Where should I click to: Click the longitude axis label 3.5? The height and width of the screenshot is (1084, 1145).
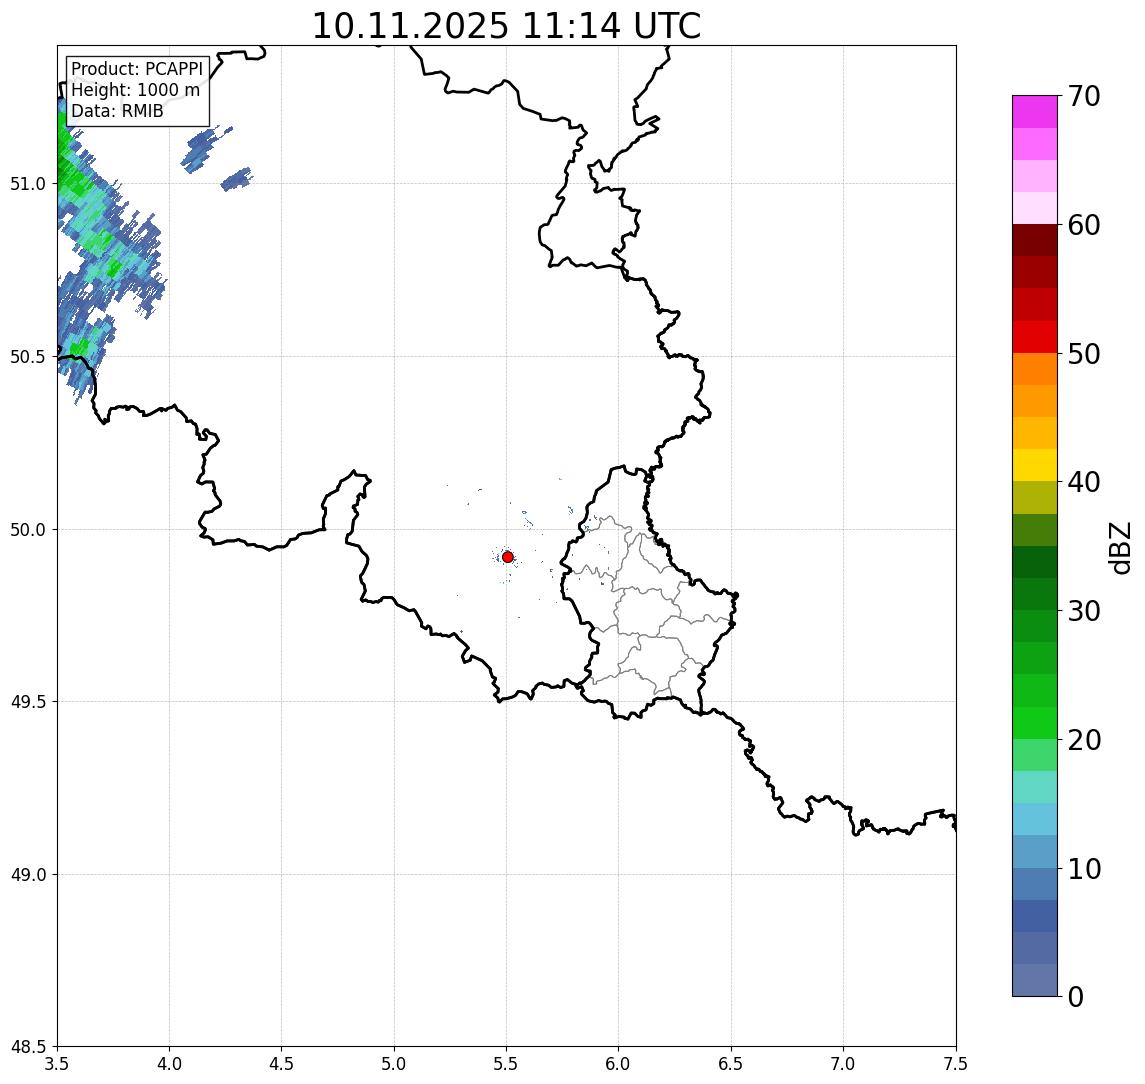pos(57,1064)
